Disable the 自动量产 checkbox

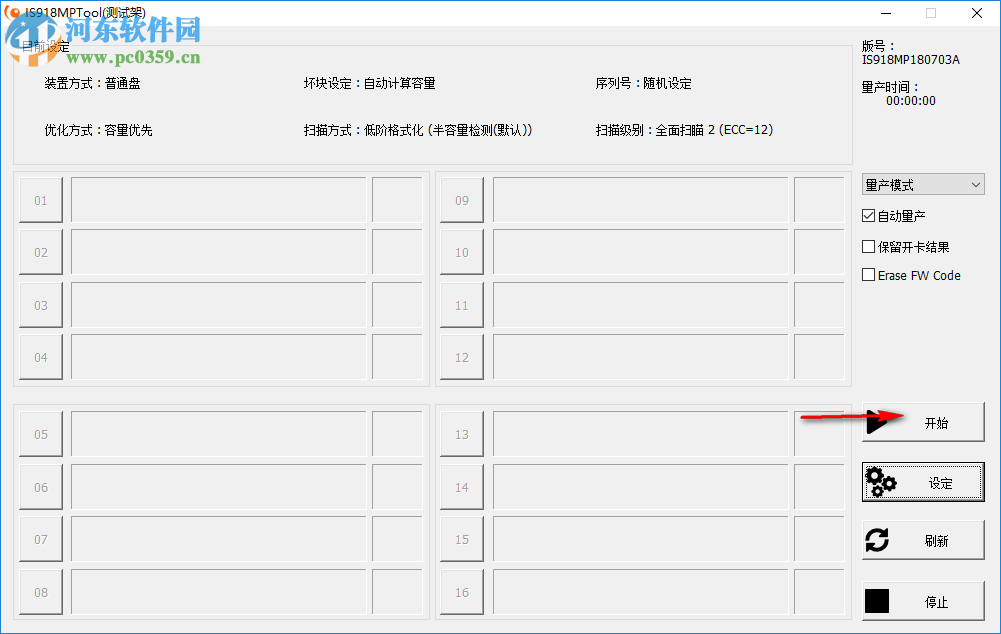tap(868, 215)
